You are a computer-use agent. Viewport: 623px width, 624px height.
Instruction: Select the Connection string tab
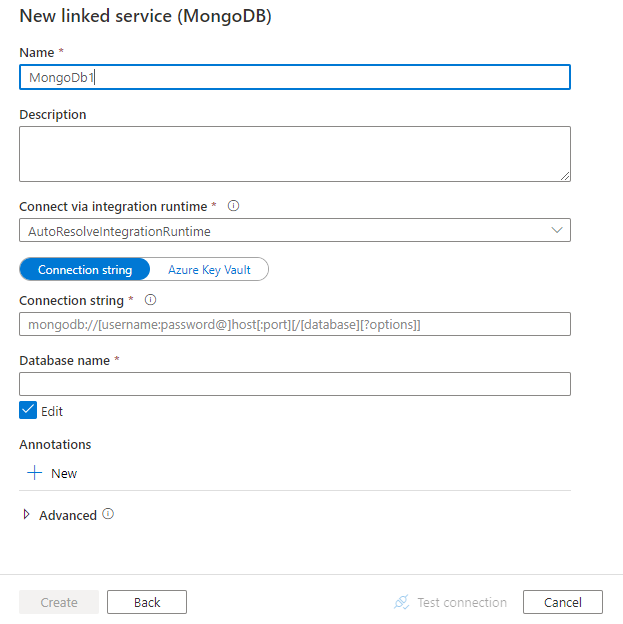[84, 270]
